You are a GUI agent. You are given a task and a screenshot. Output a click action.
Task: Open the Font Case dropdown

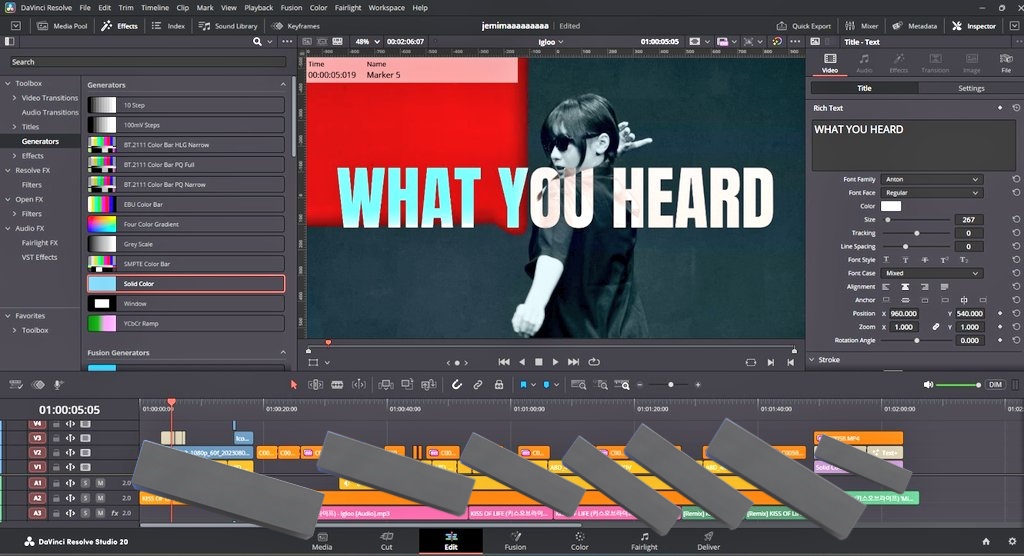coord(931,273)
